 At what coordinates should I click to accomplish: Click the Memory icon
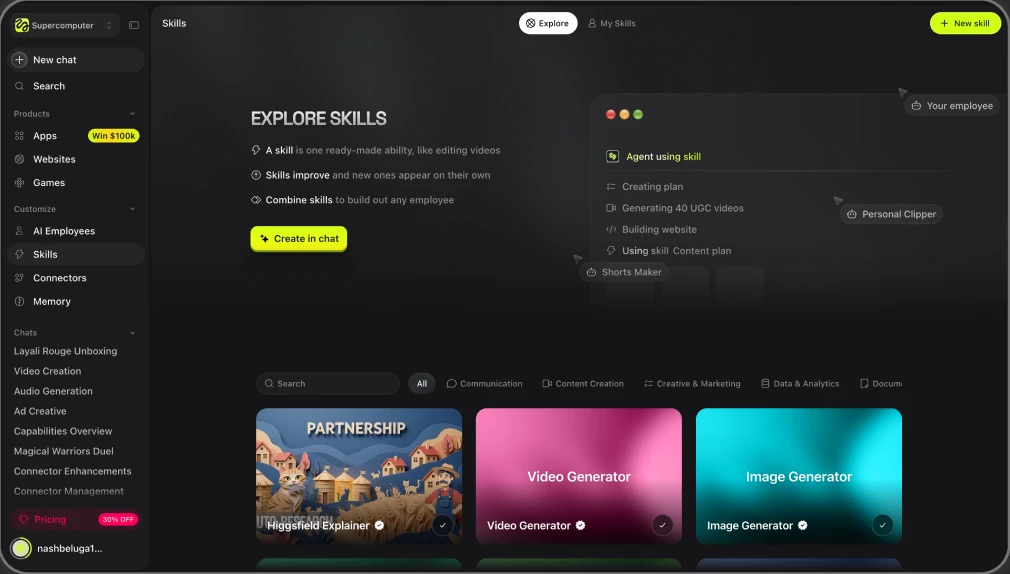pyautogui.click(x=19, y=301)
